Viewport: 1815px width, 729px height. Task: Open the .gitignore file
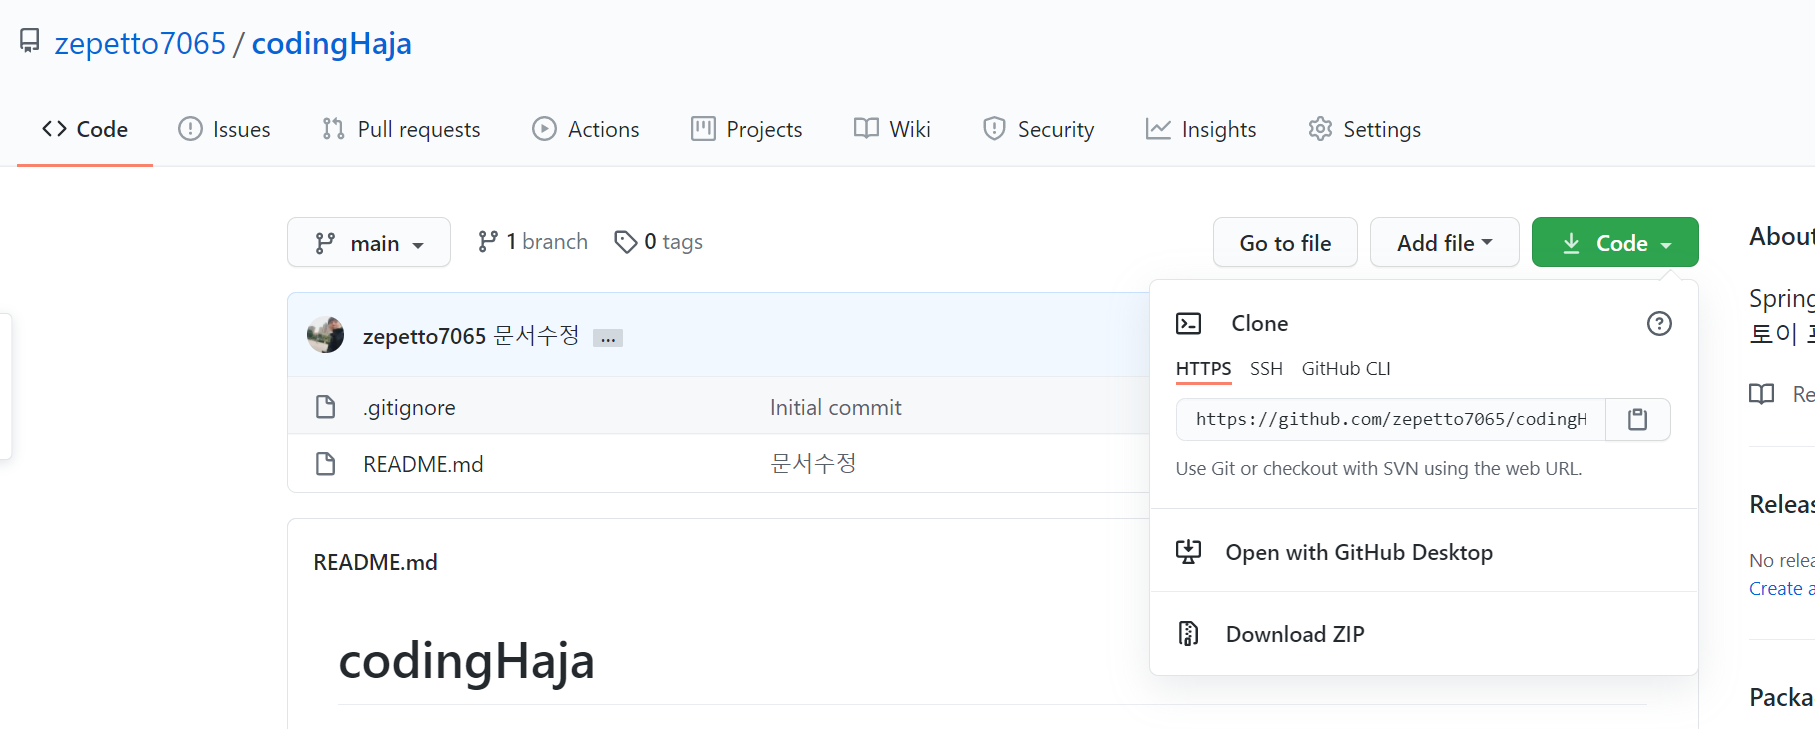pyautogui.click(x=409, y=407)
